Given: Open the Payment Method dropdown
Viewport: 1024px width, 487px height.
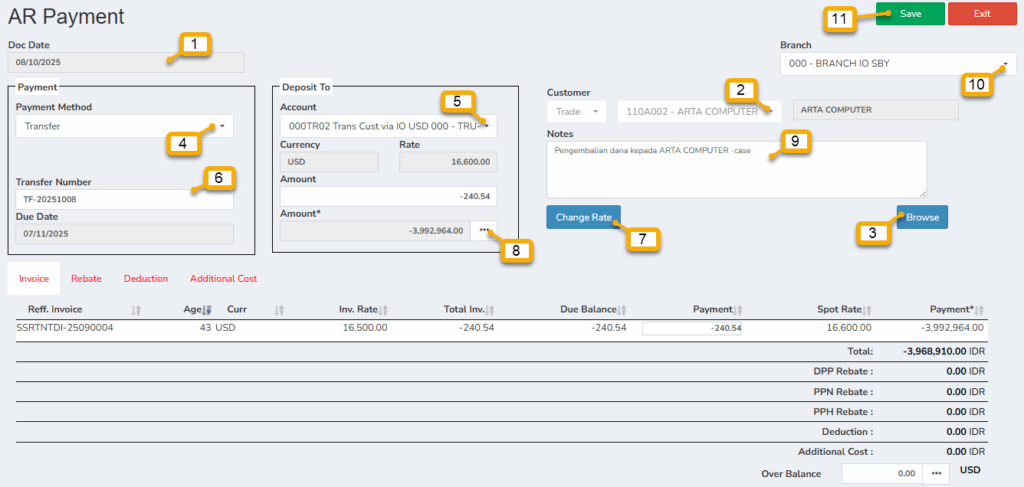Looking at the screenshot, I should click(x=125, y=127).
